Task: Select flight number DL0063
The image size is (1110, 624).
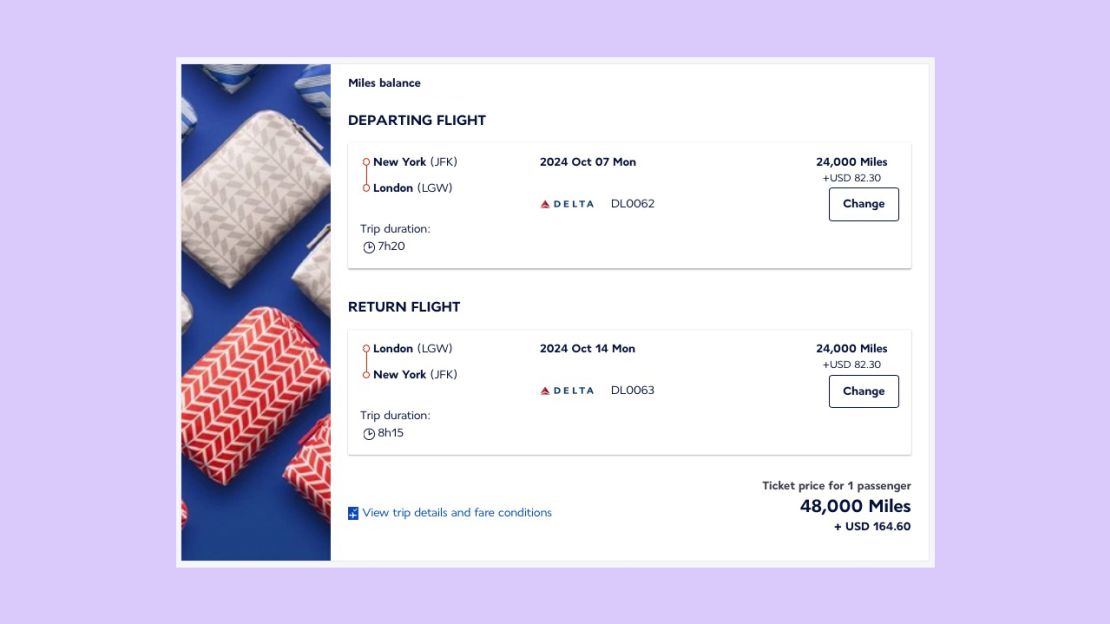Action: (633, 390)
